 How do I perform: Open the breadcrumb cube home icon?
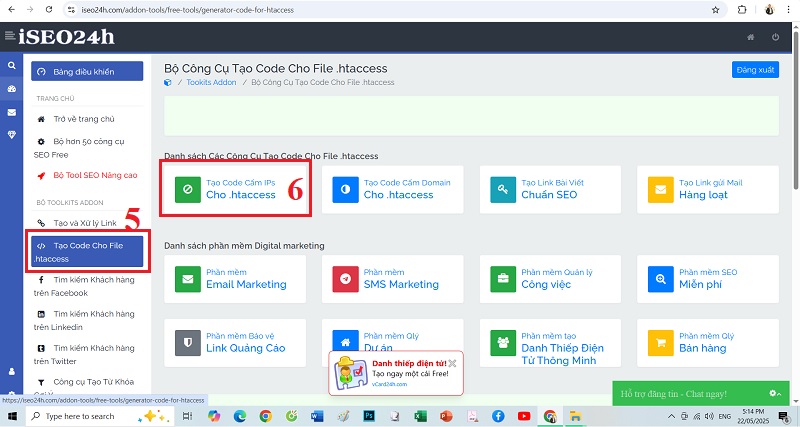pos(168,82)
